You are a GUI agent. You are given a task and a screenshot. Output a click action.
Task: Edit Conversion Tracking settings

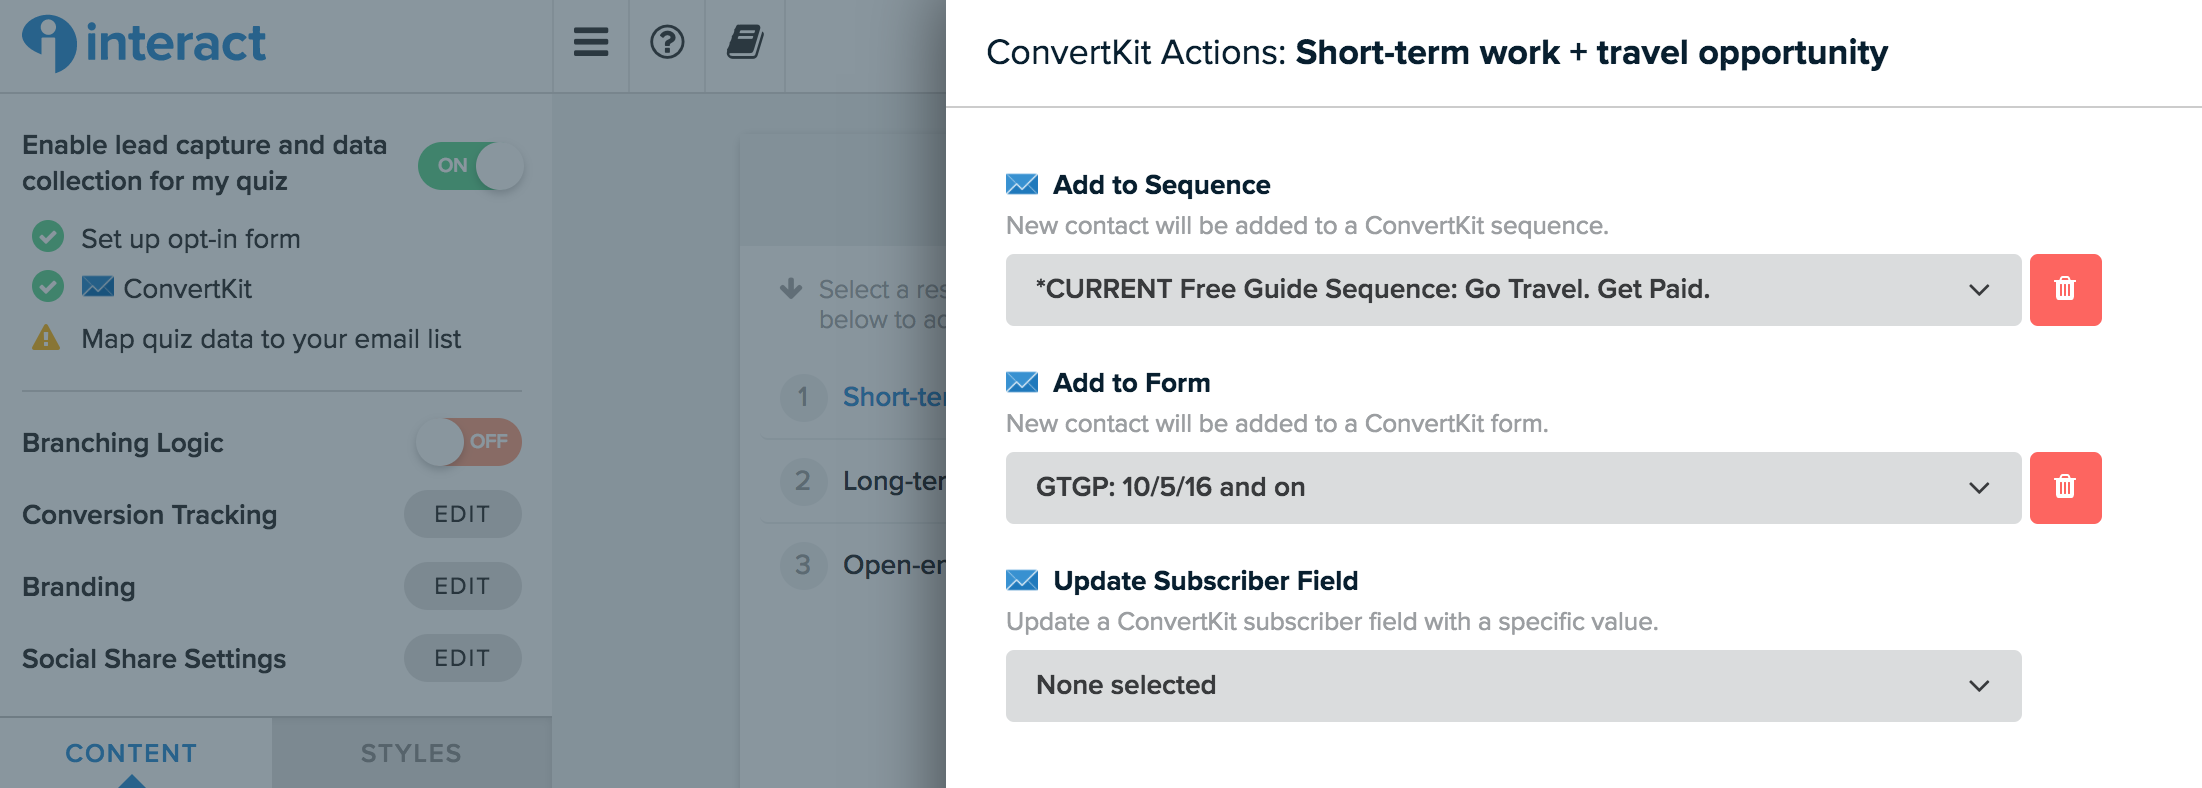click(462, 514)
